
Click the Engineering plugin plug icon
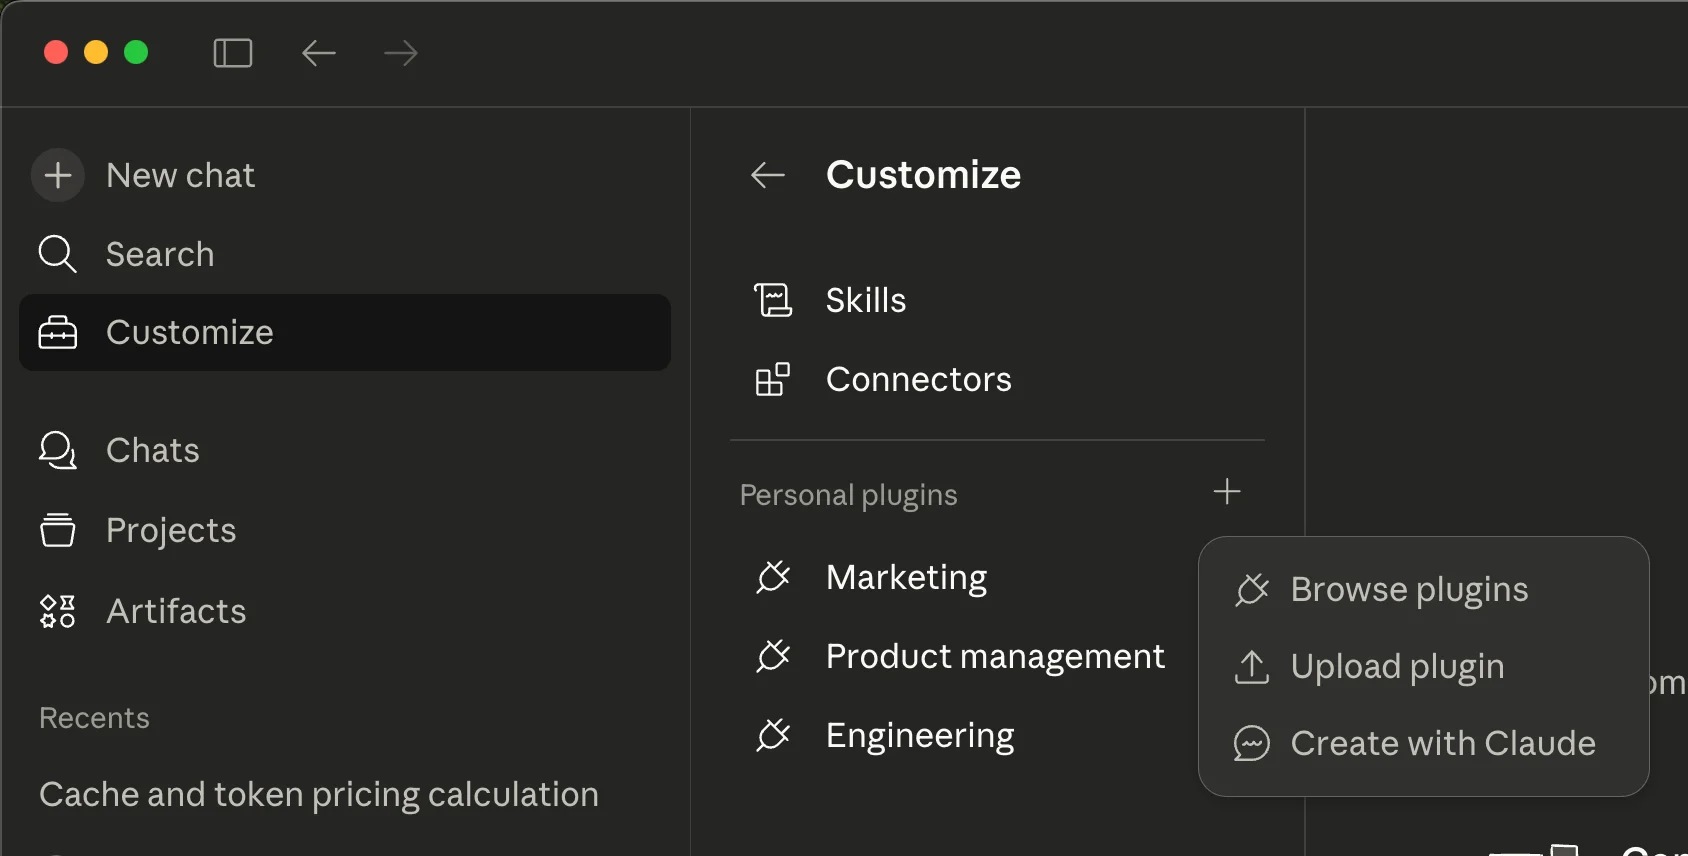pyautogui.click(x=773, y=735)
